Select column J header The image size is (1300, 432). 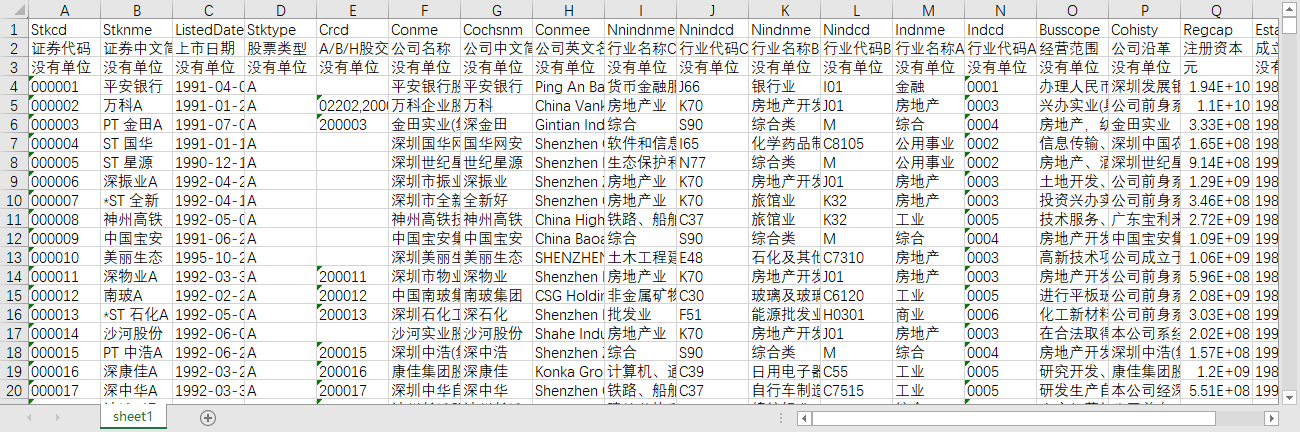click(712, 10)
